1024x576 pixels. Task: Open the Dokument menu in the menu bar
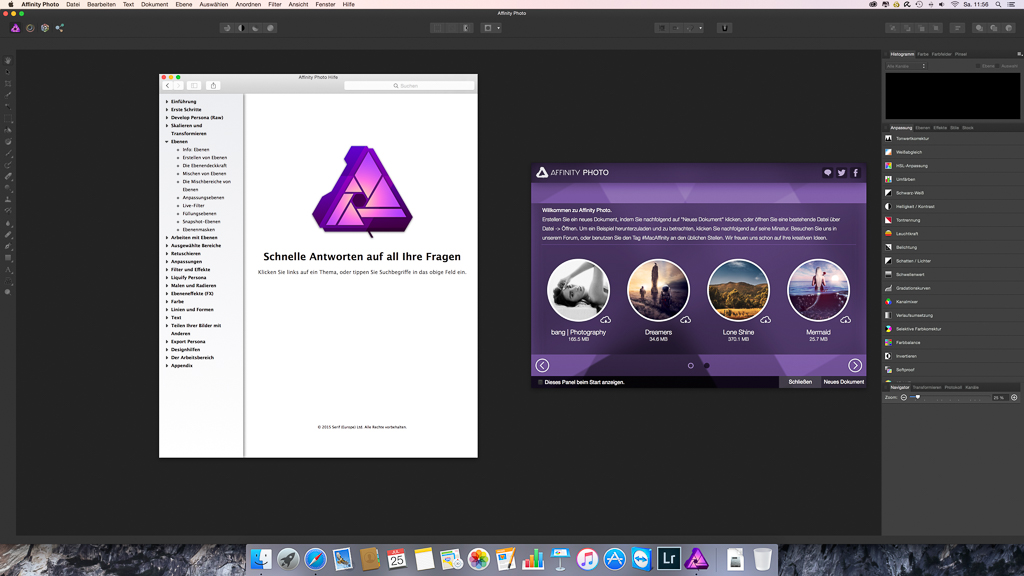[154, 5]
